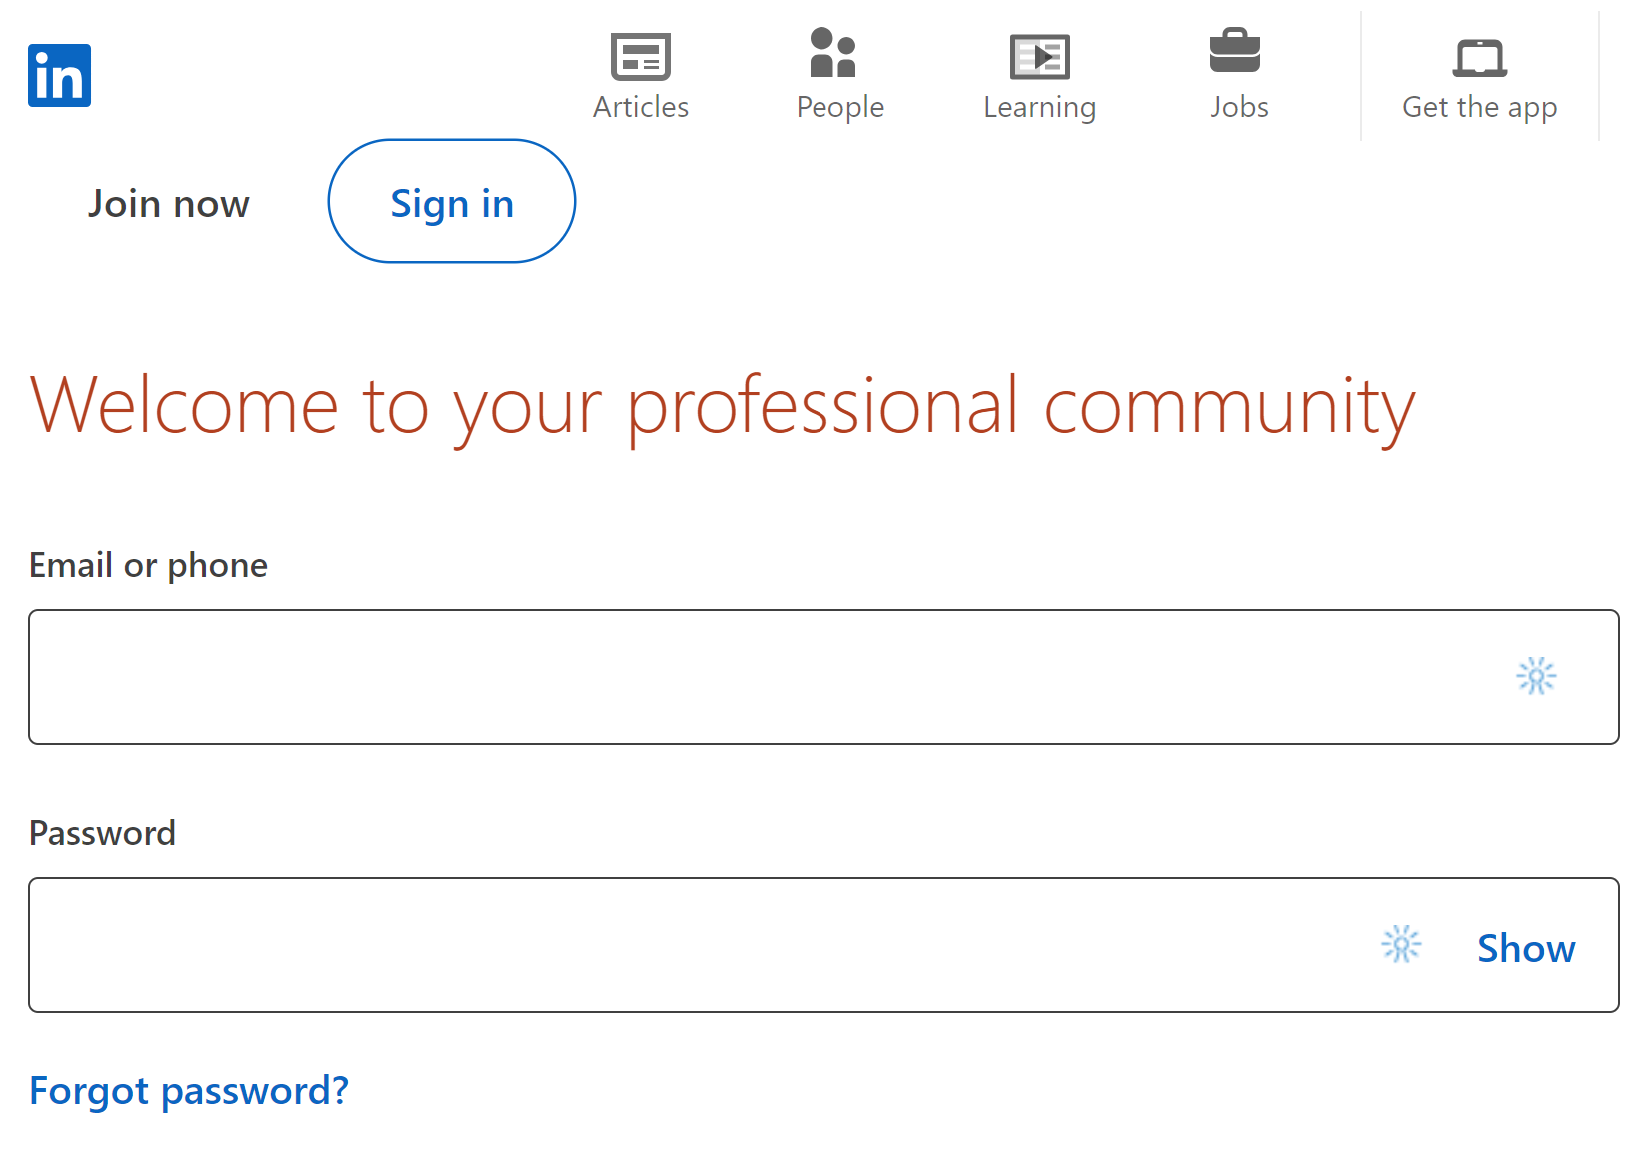
Task: Select the Articles newspaper icon
Action: tap(640, 57)
